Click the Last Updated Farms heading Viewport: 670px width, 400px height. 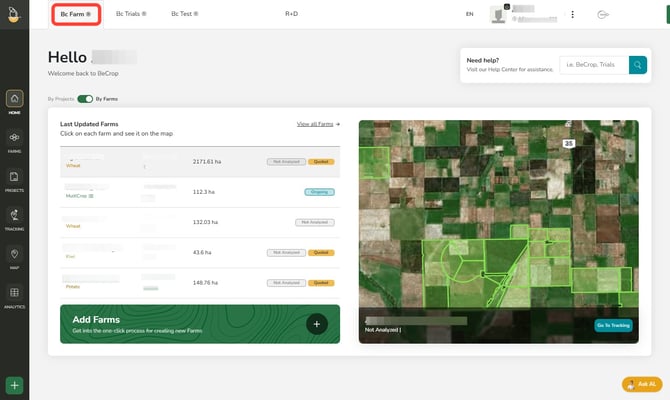click(89, 124)
